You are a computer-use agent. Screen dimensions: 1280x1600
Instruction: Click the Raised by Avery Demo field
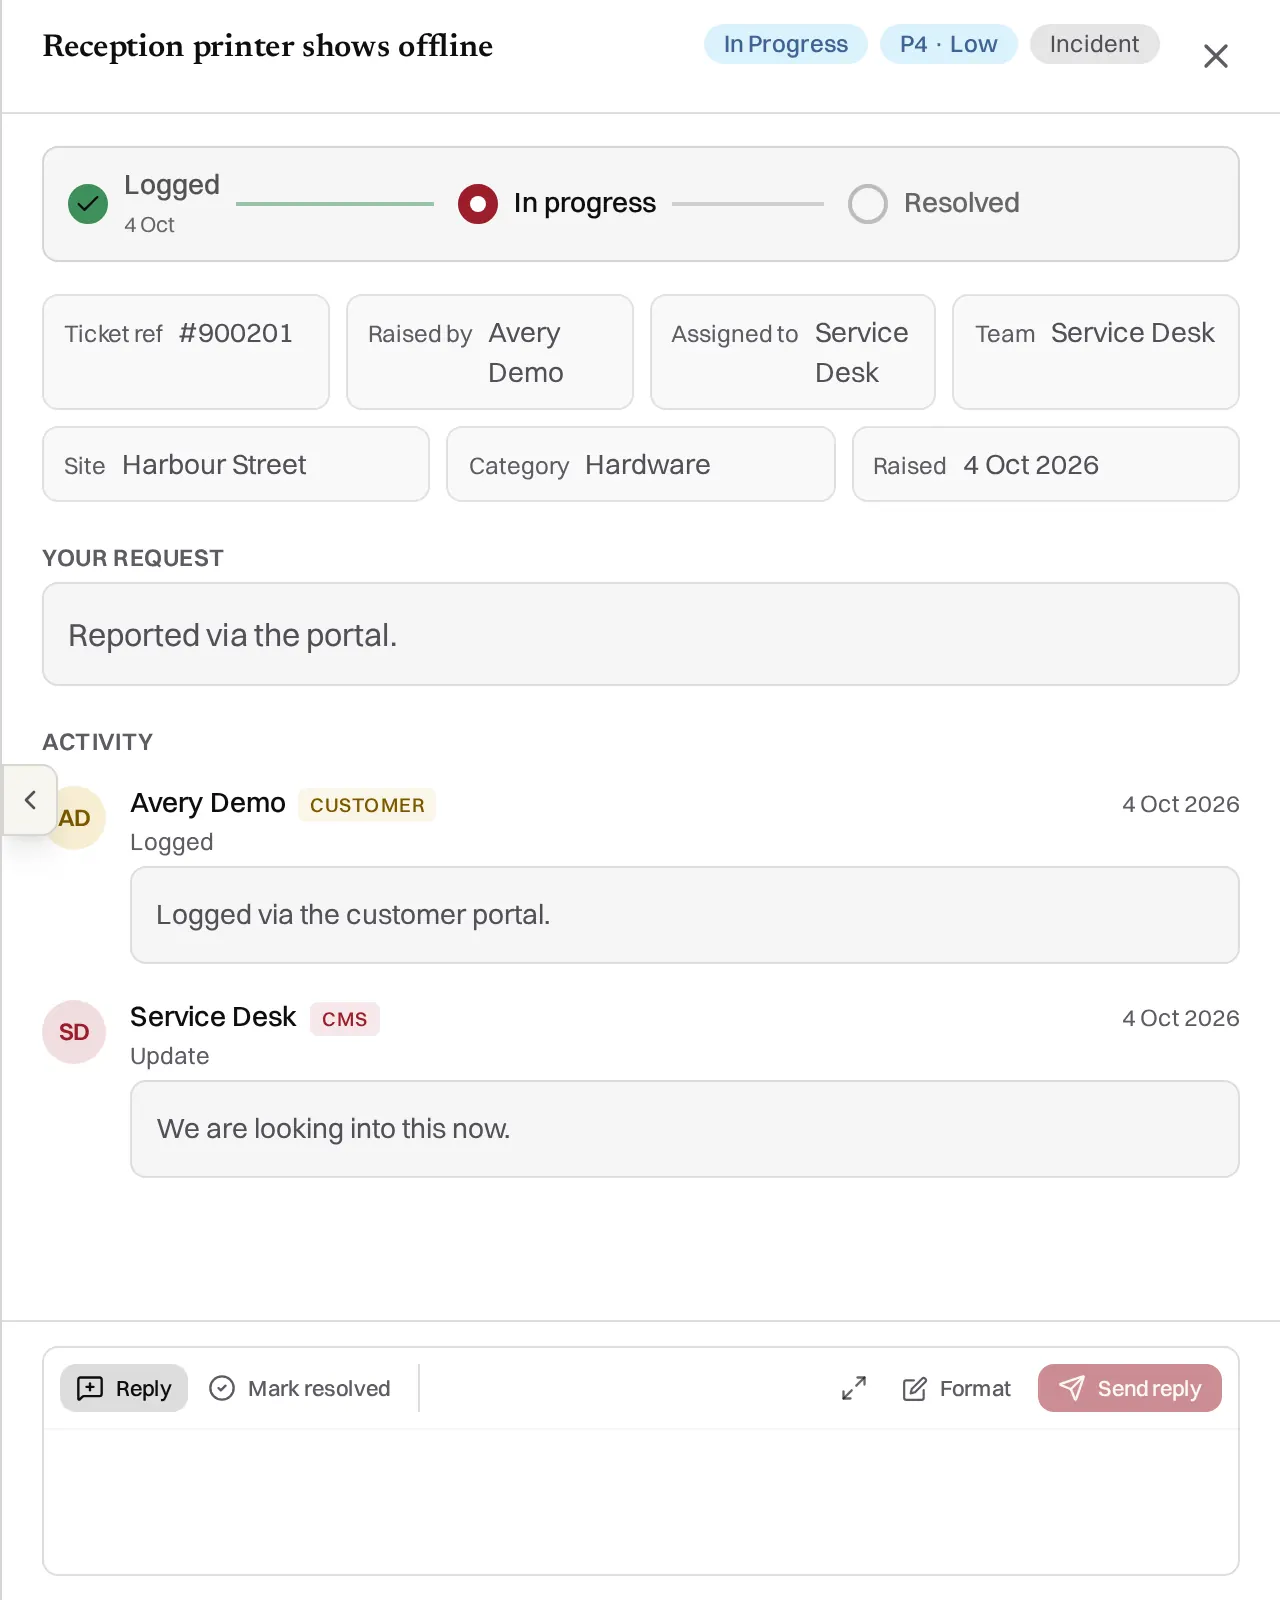[490, 352]
